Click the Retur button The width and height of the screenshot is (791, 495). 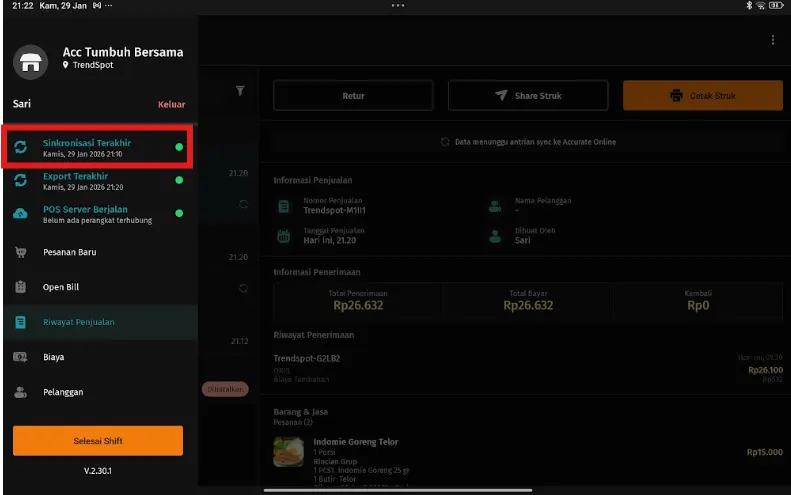(x=353, y=95)
